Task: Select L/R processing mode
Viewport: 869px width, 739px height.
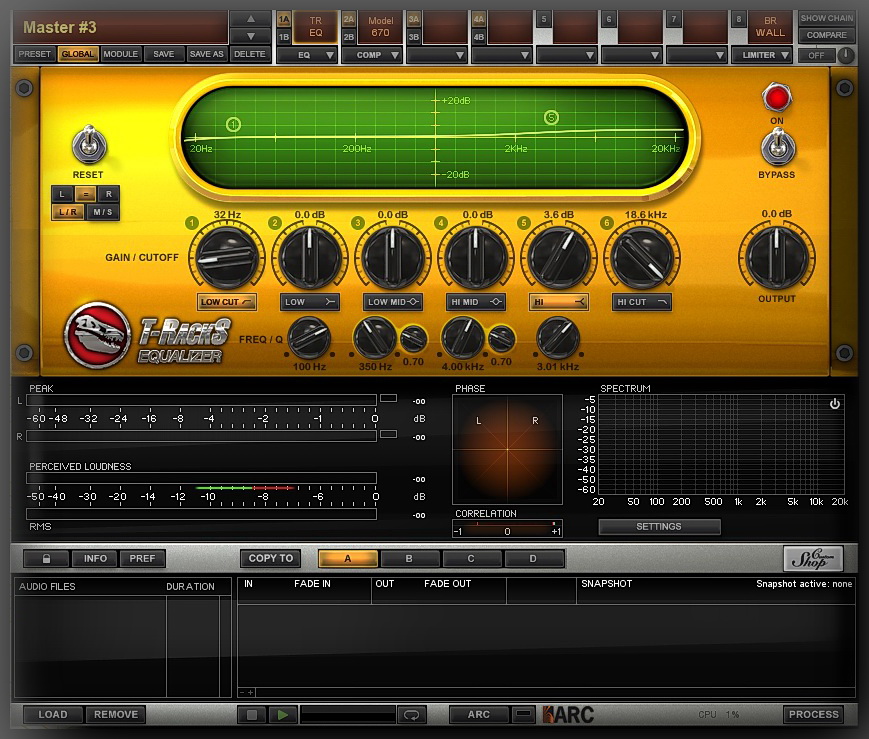Action: pos(68,212)
